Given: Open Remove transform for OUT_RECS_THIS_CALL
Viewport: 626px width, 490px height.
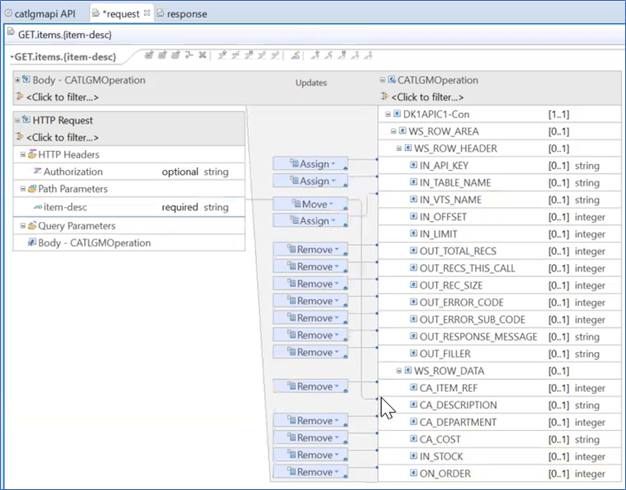Looking at the screenshot, I should click(x=310, y=267).
